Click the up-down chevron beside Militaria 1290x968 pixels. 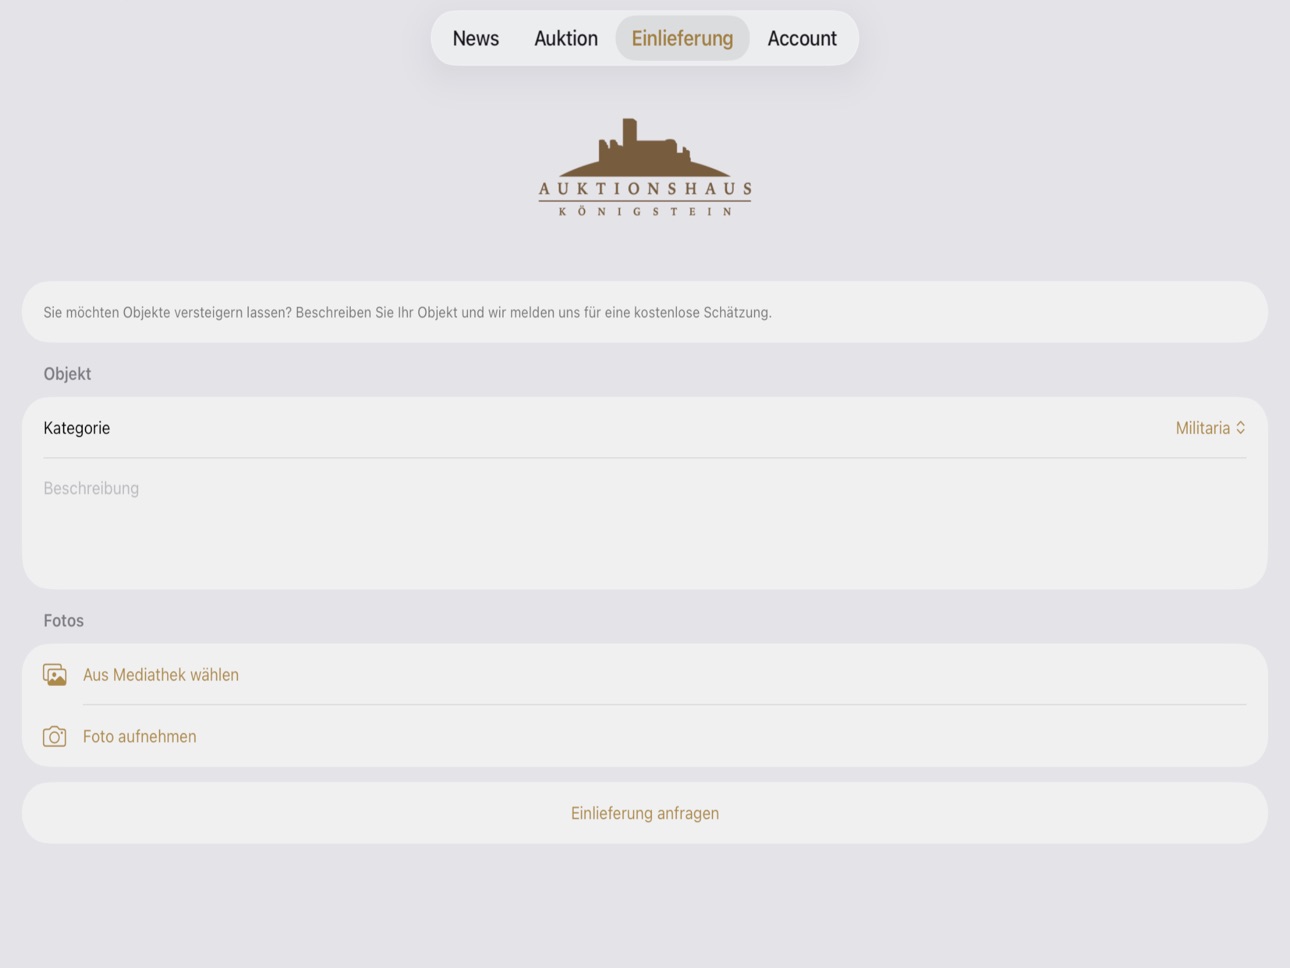coord(1240,428)
